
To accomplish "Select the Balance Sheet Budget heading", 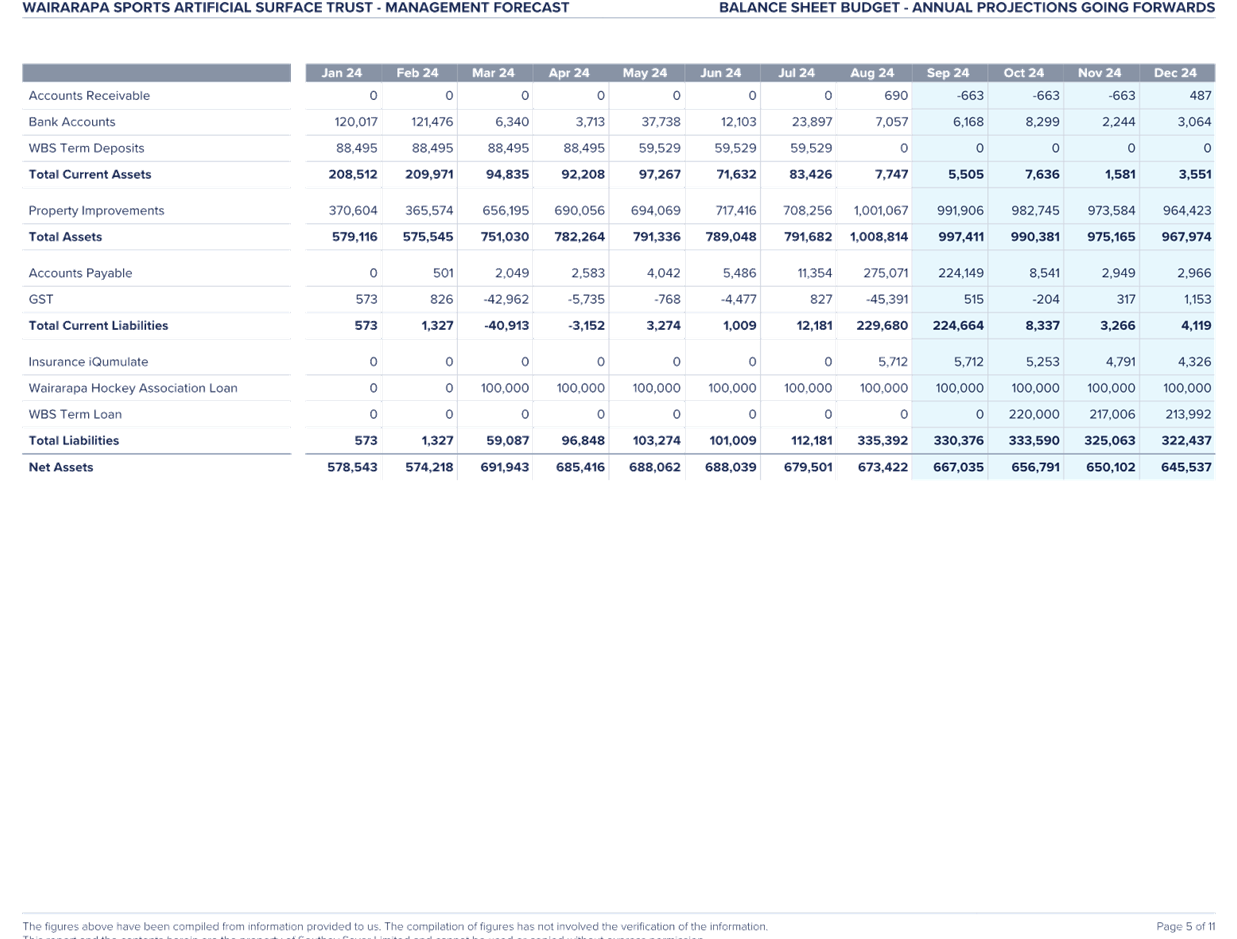I will (x=966, y=8).
